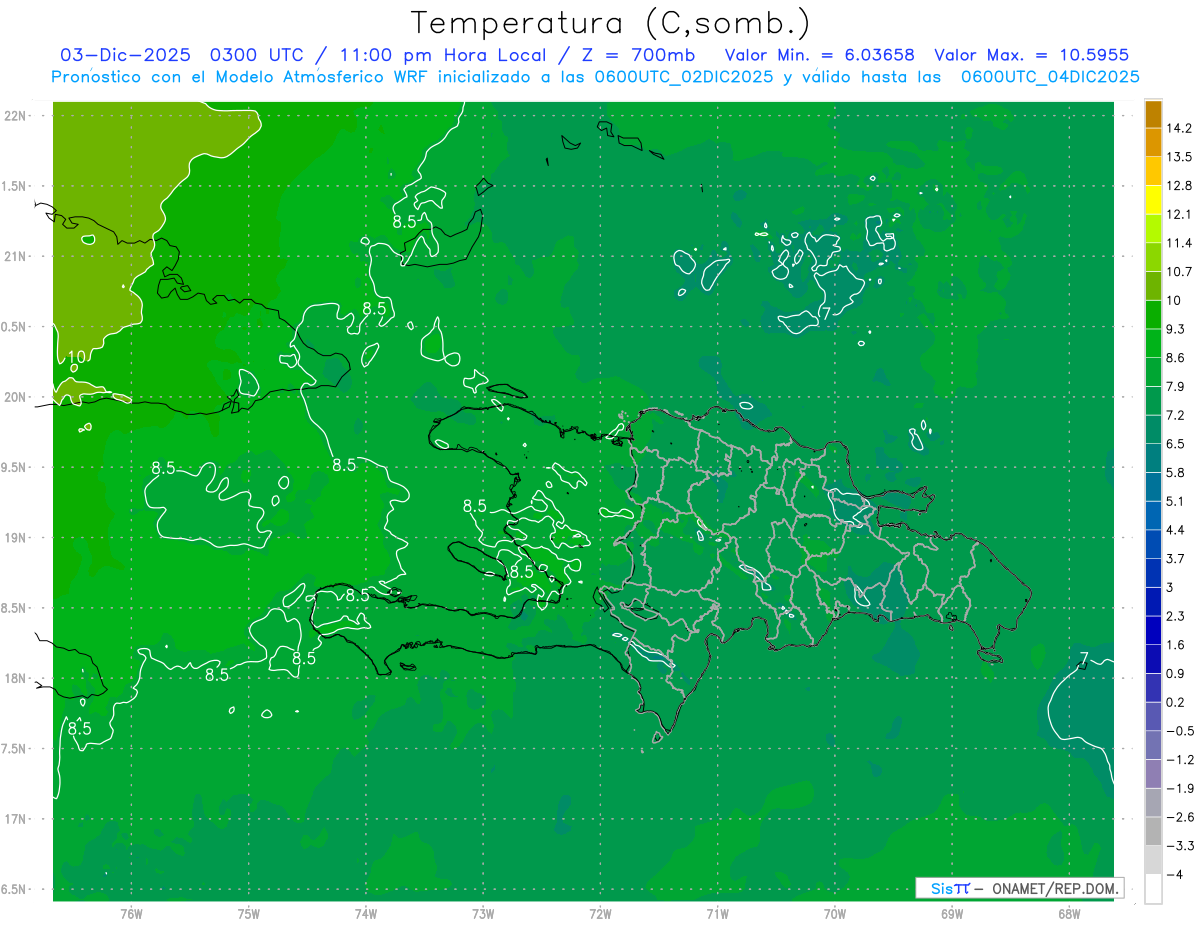This screenshot has height=927, width=1200.
Task: Click legend value "7.2"
Action: pos(1176,415)
